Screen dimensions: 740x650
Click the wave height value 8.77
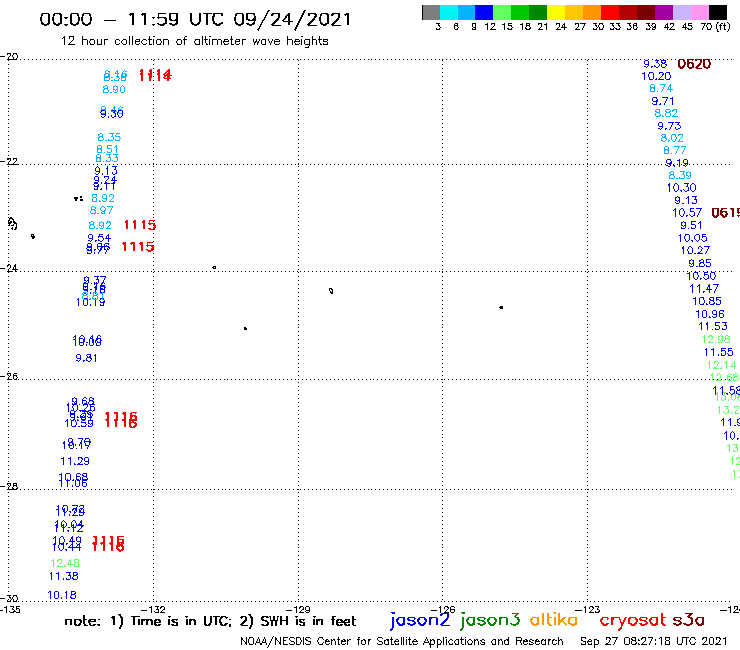coord(675,150)
